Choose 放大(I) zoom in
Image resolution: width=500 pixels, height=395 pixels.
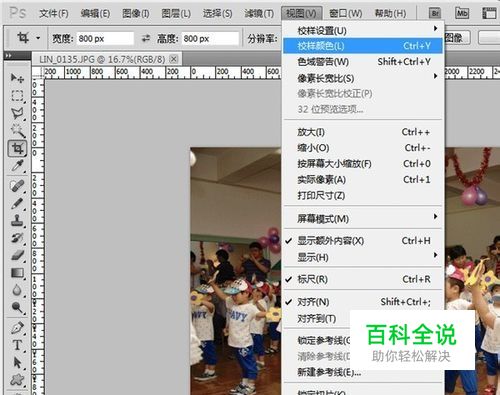click(363, 132)
